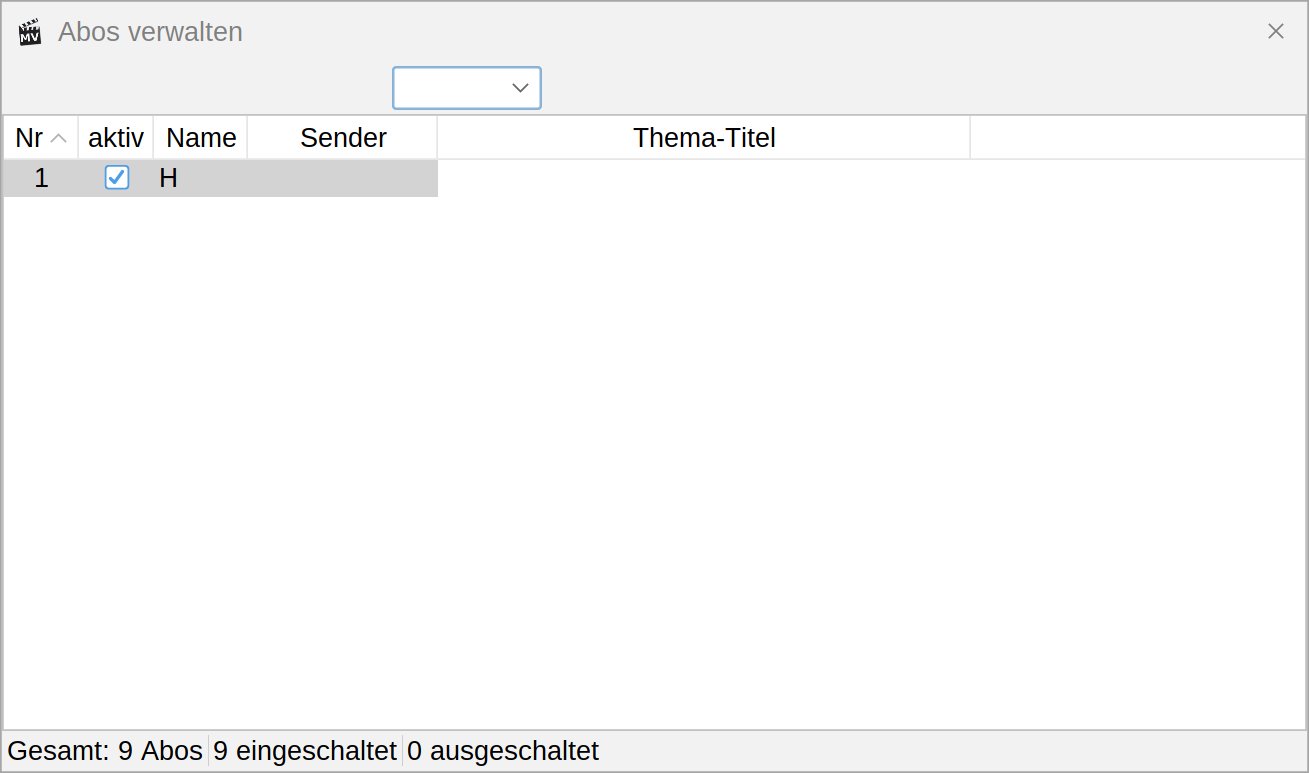Click the ascending sort arrow beside Nr
The width and height of the screenshot is (1309, 773).
pos(59,138)
